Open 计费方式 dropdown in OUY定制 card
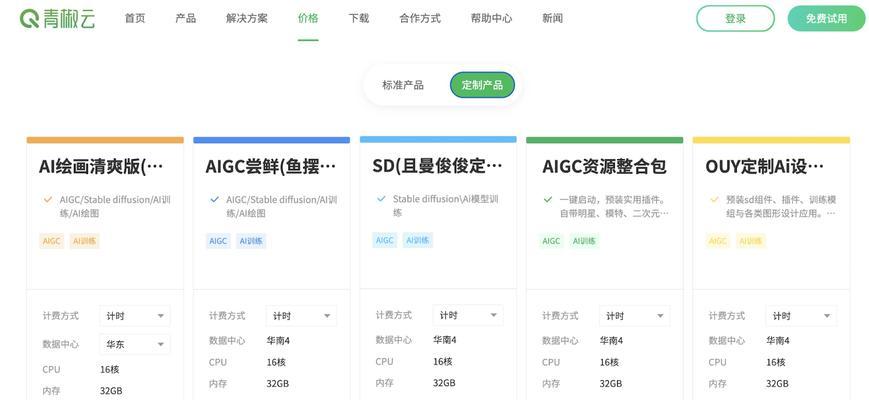Screen dimensions: 869x400 801,316
